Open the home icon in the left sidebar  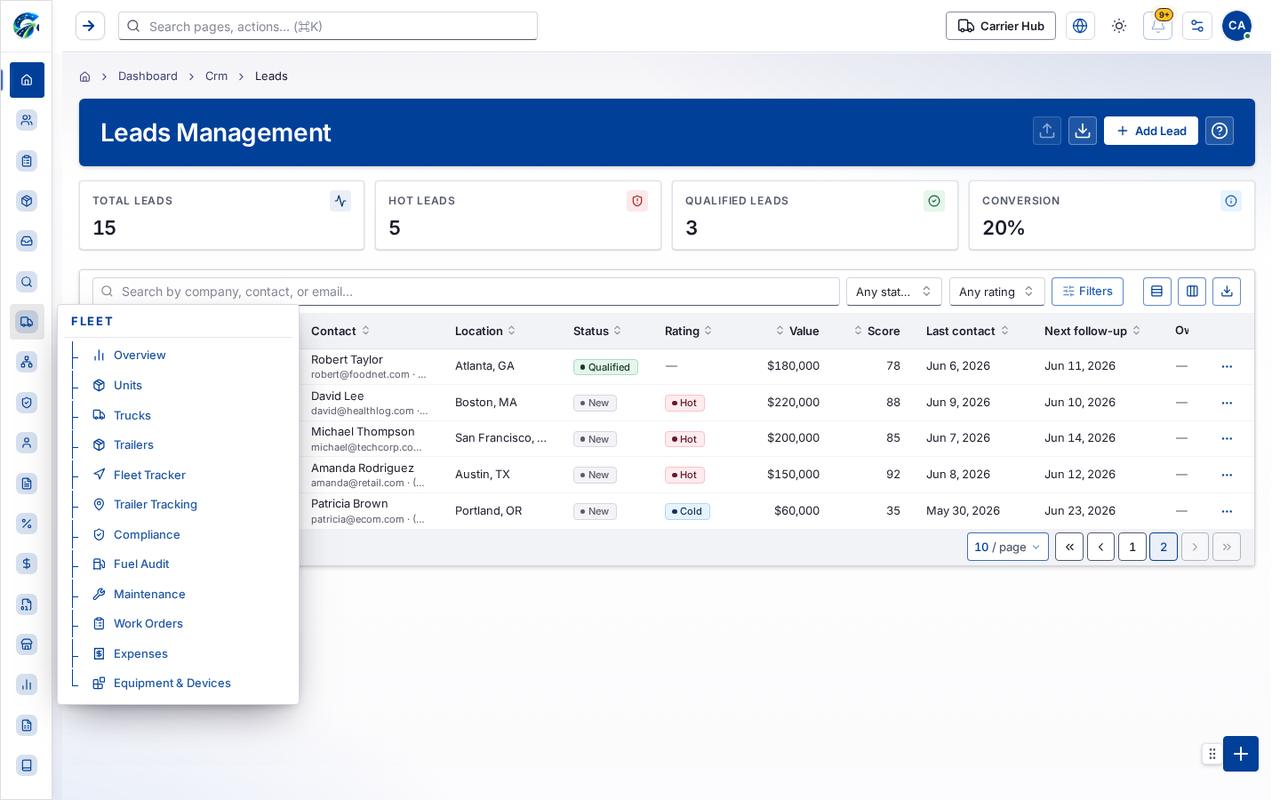point(27,80)
